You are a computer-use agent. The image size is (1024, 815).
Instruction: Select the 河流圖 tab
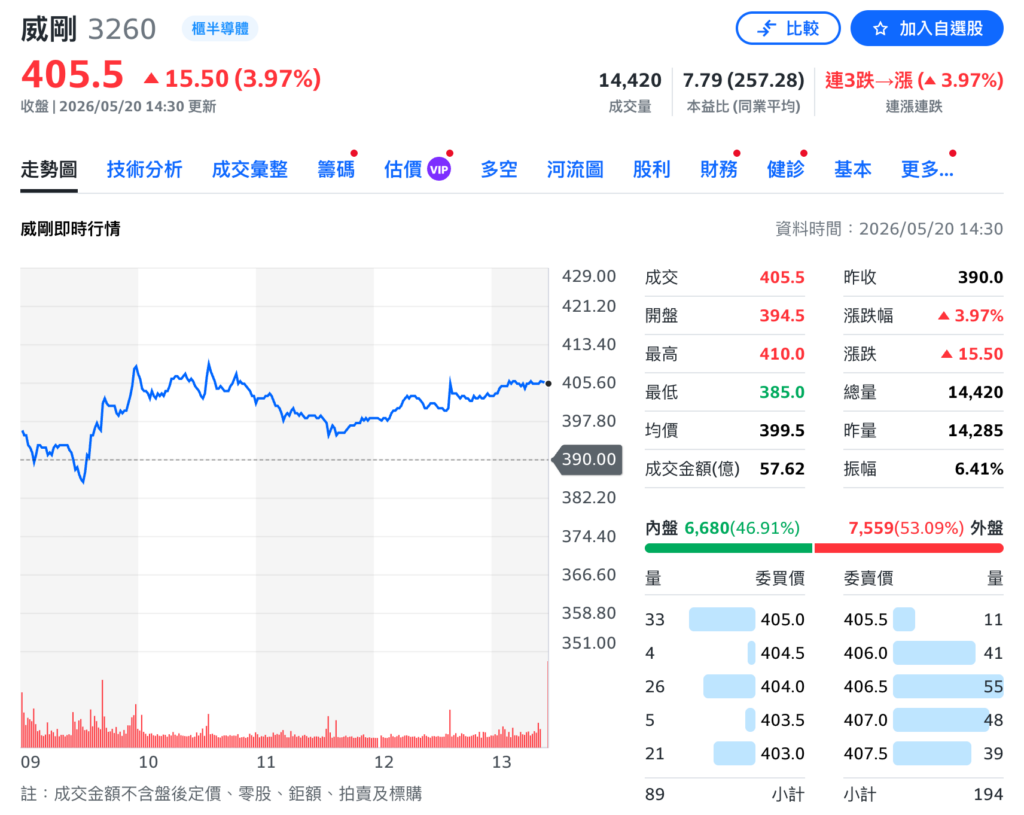pyautogui.click(x=575, y=170)
